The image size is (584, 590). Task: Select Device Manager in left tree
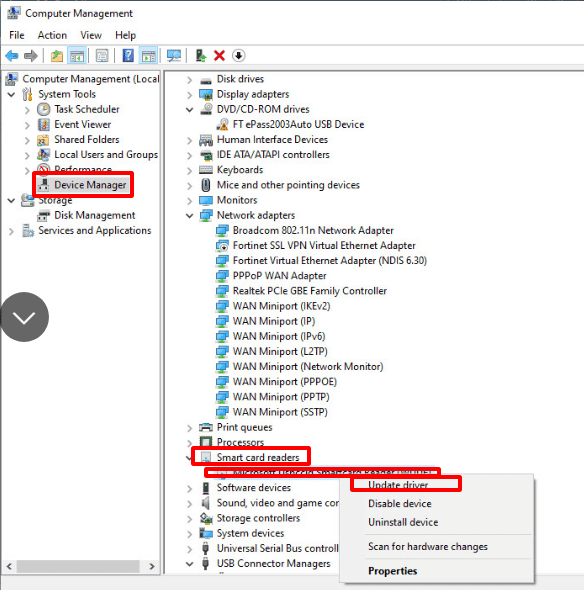coord(90,185)
